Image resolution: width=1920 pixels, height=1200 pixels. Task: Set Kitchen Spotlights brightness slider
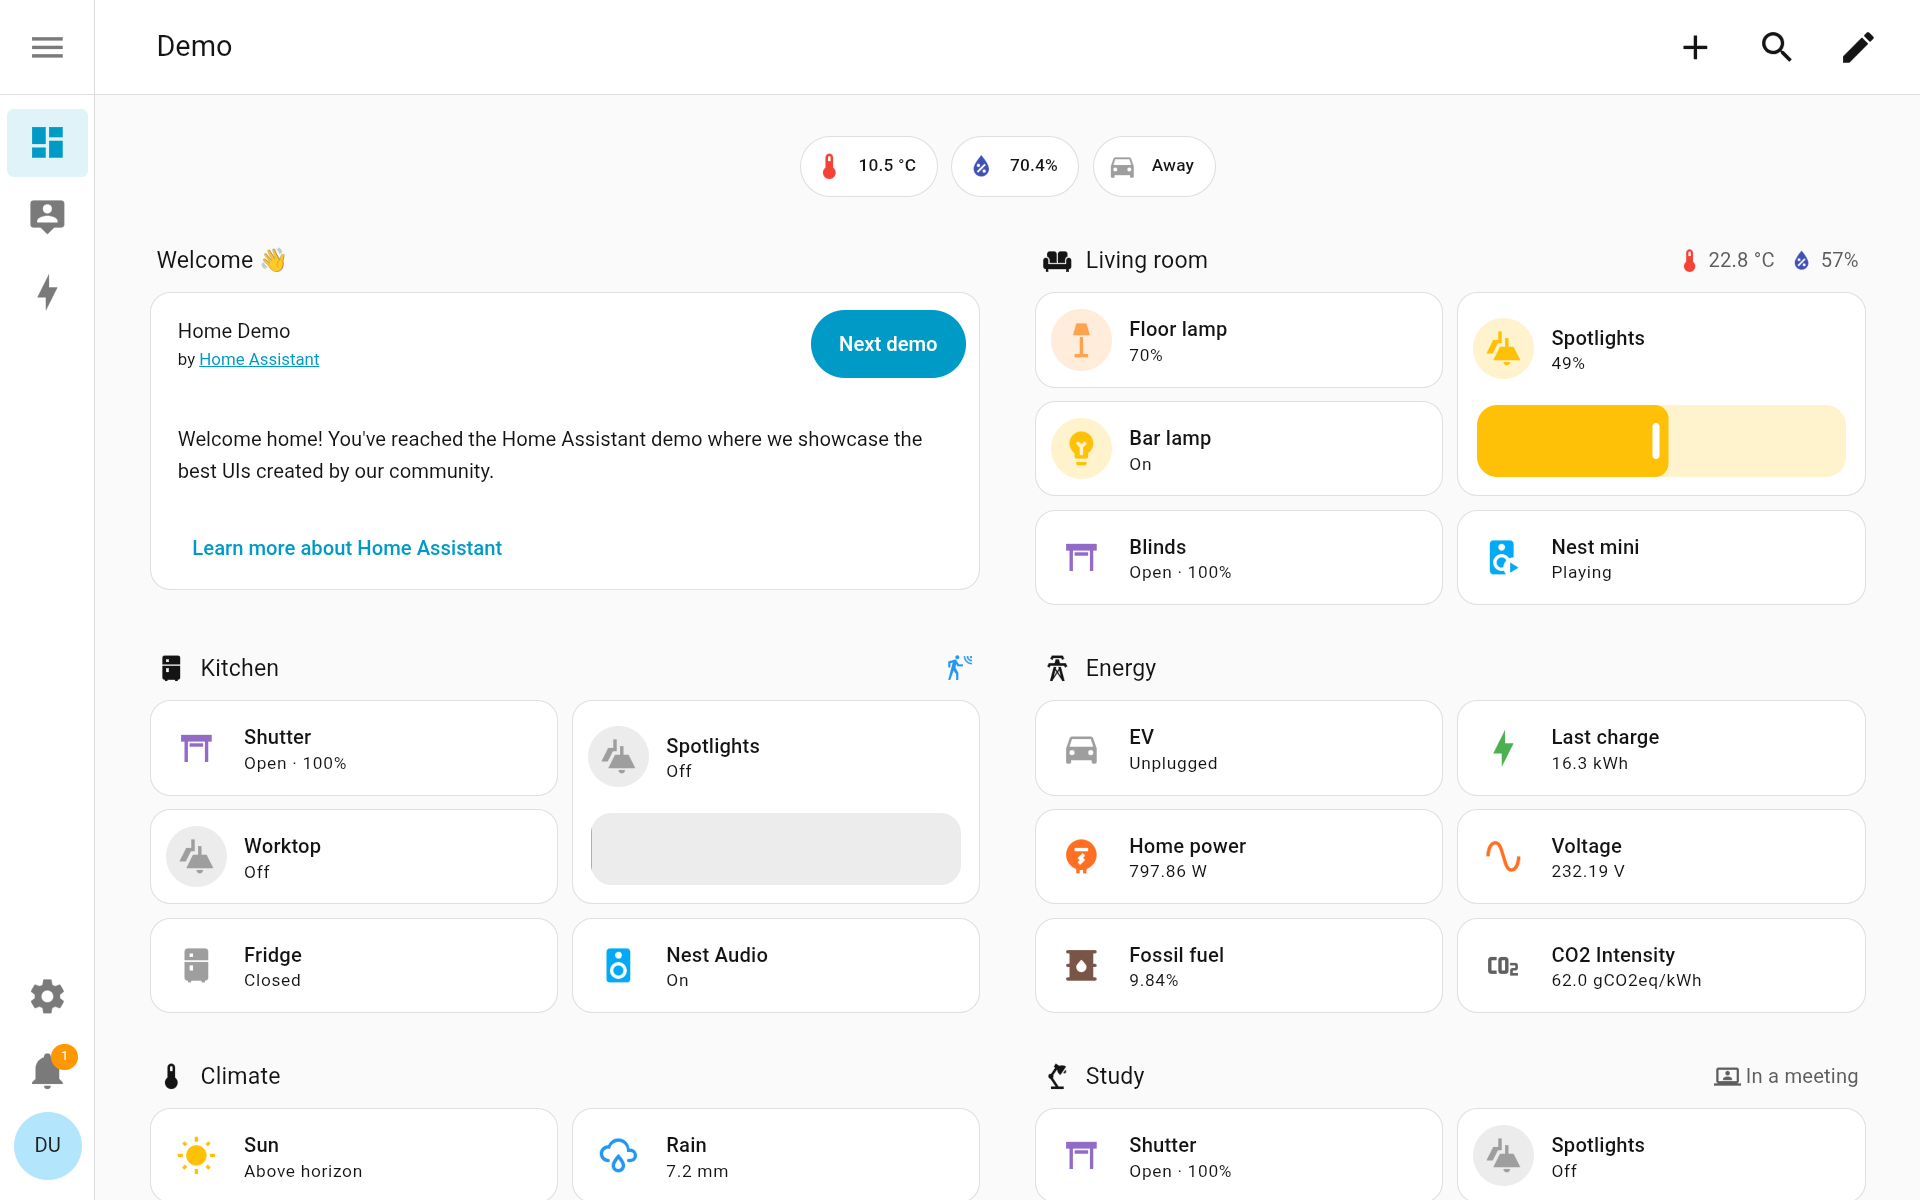click(776, 849)
